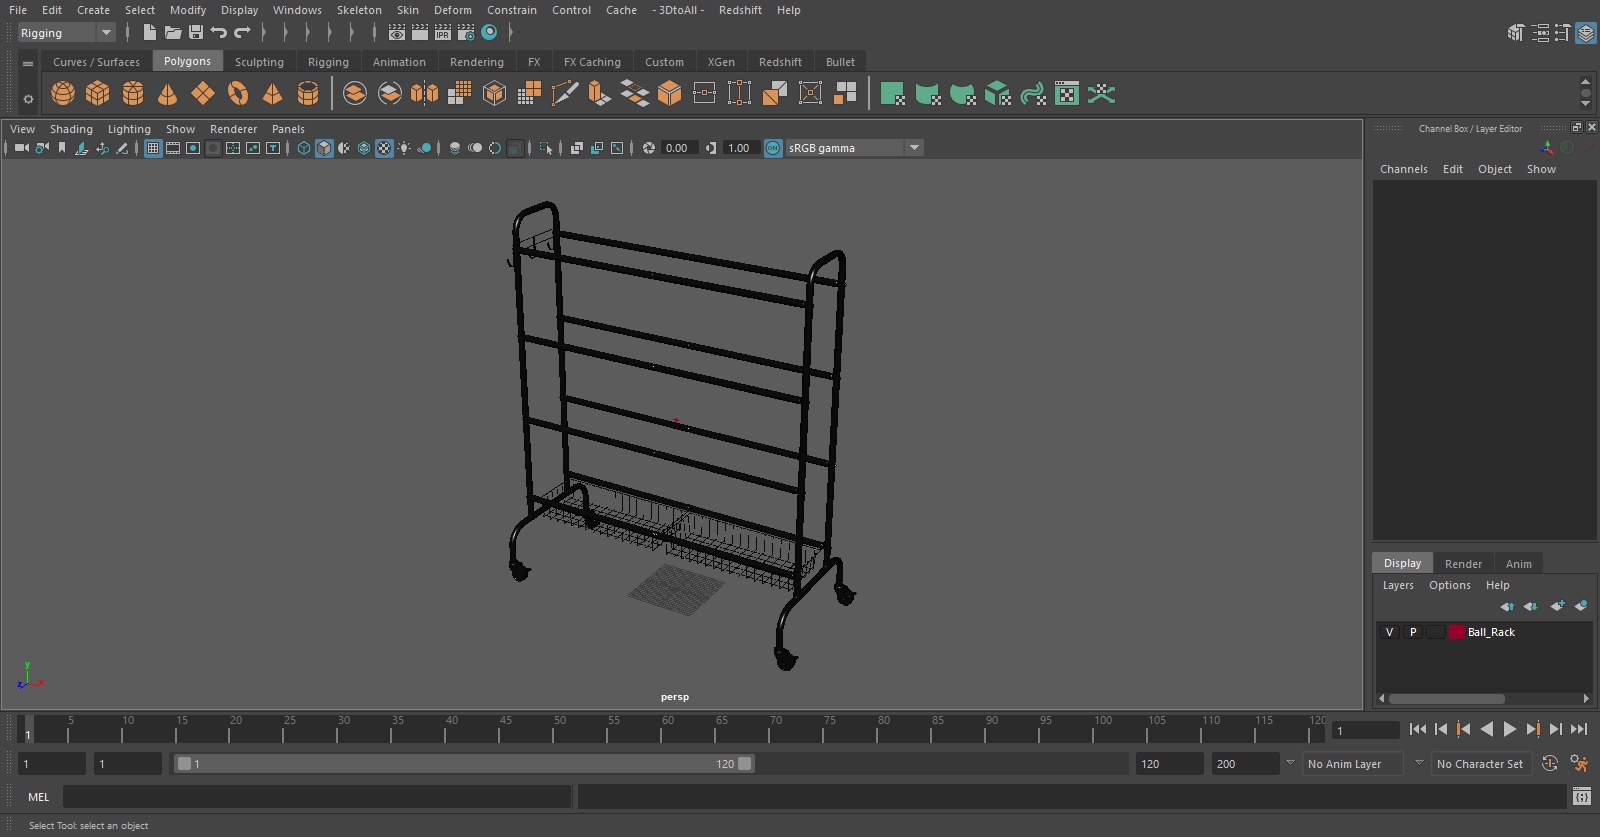
Task: Toggle textured display checker icon
Action: pos(384,148)
